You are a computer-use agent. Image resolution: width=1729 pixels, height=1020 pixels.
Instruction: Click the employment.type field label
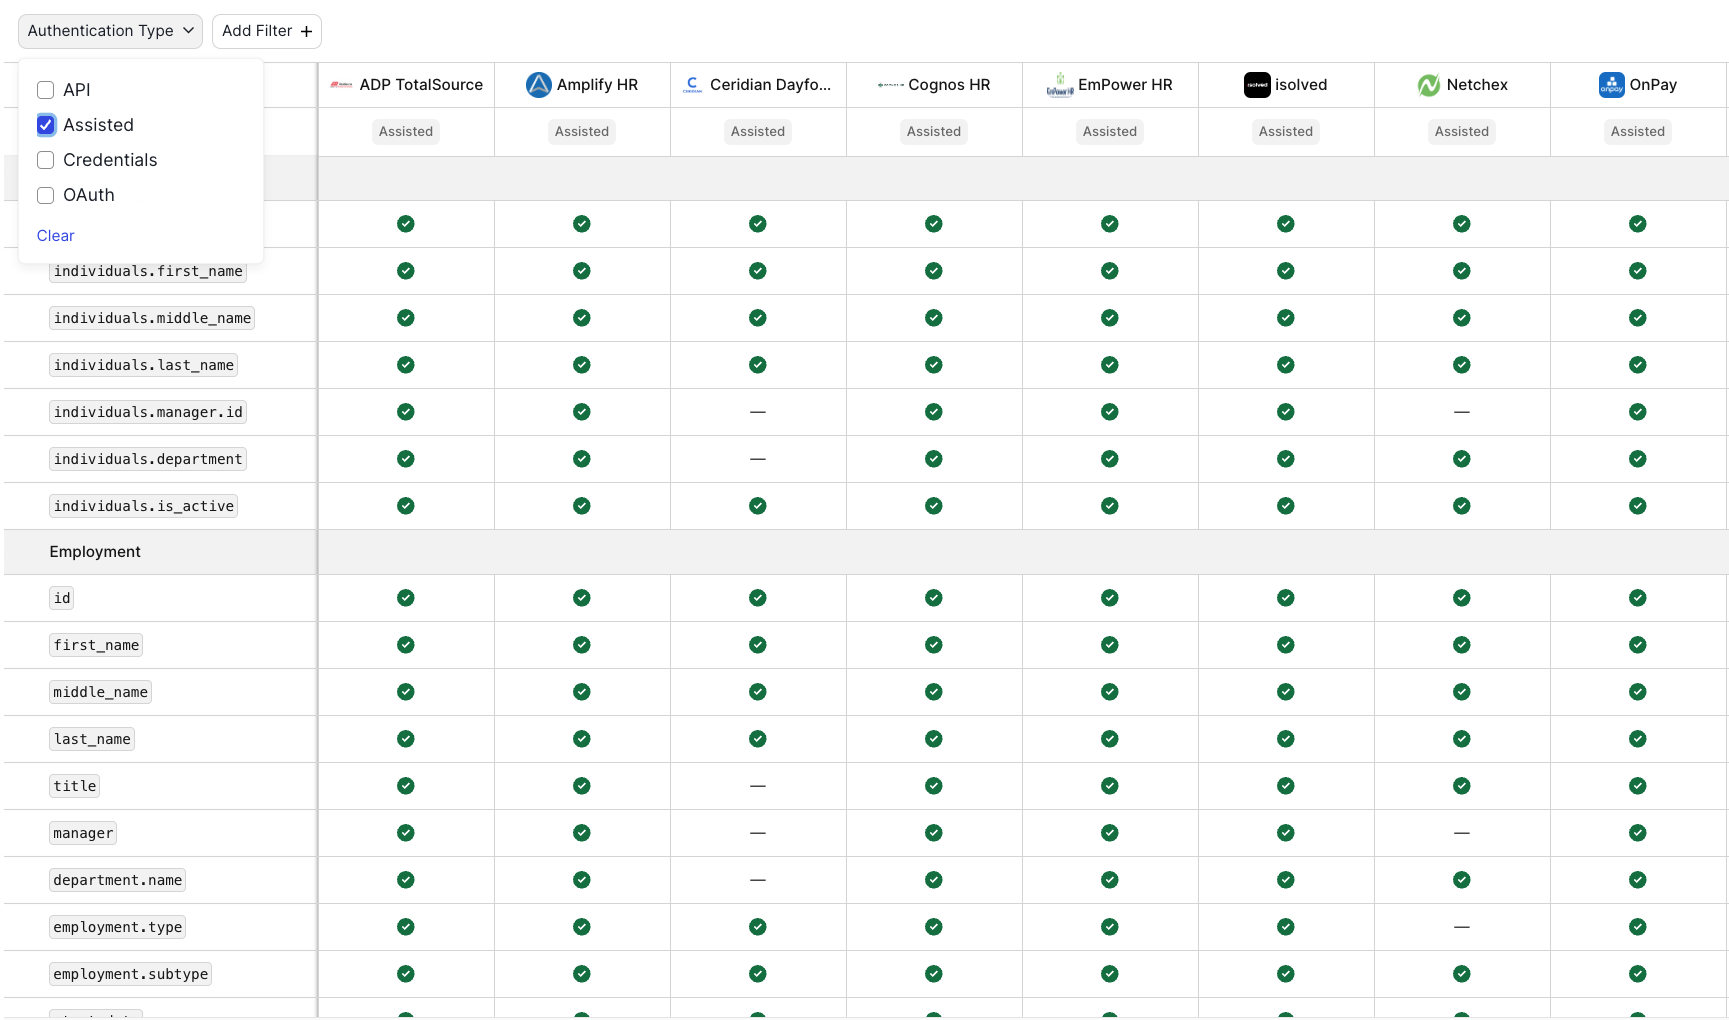pos(118,927)
